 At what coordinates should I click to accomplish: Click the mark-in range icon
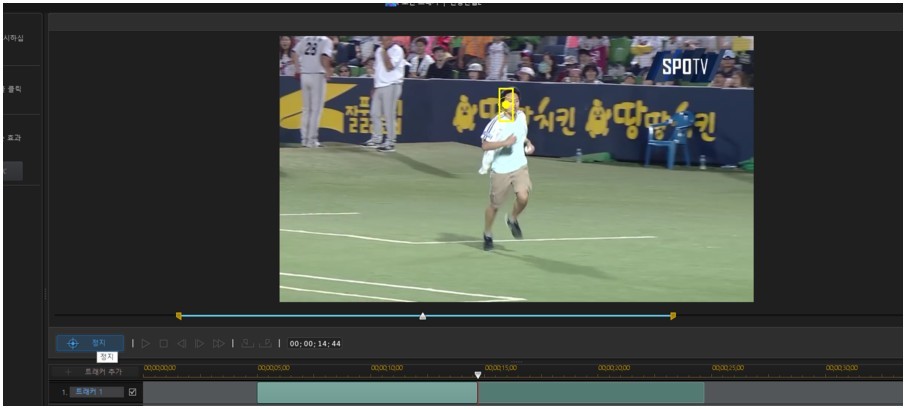(x=246, y=344)
